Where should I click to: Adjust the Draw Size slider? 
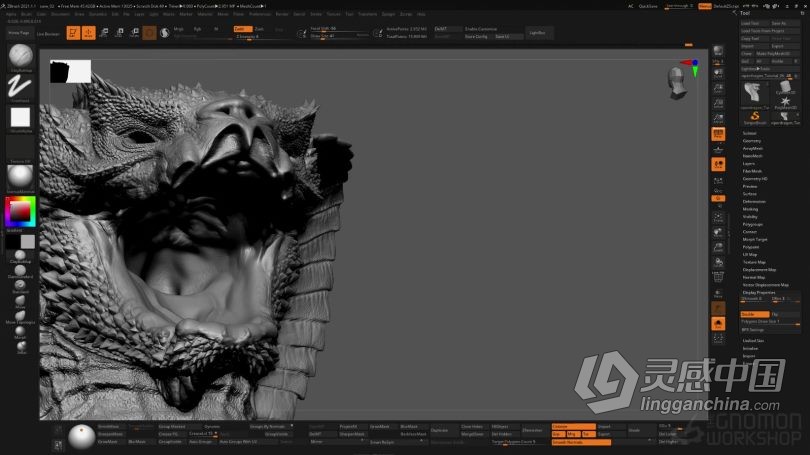(x=339, y=36)
